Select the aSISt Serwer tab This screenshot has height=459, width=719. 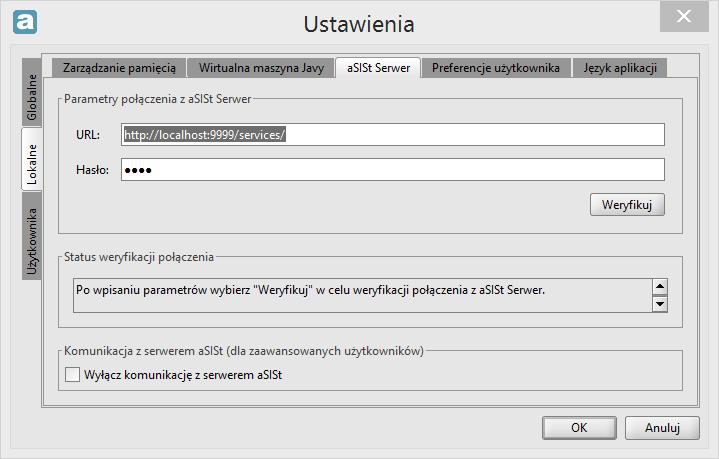[x=378, y=68]
